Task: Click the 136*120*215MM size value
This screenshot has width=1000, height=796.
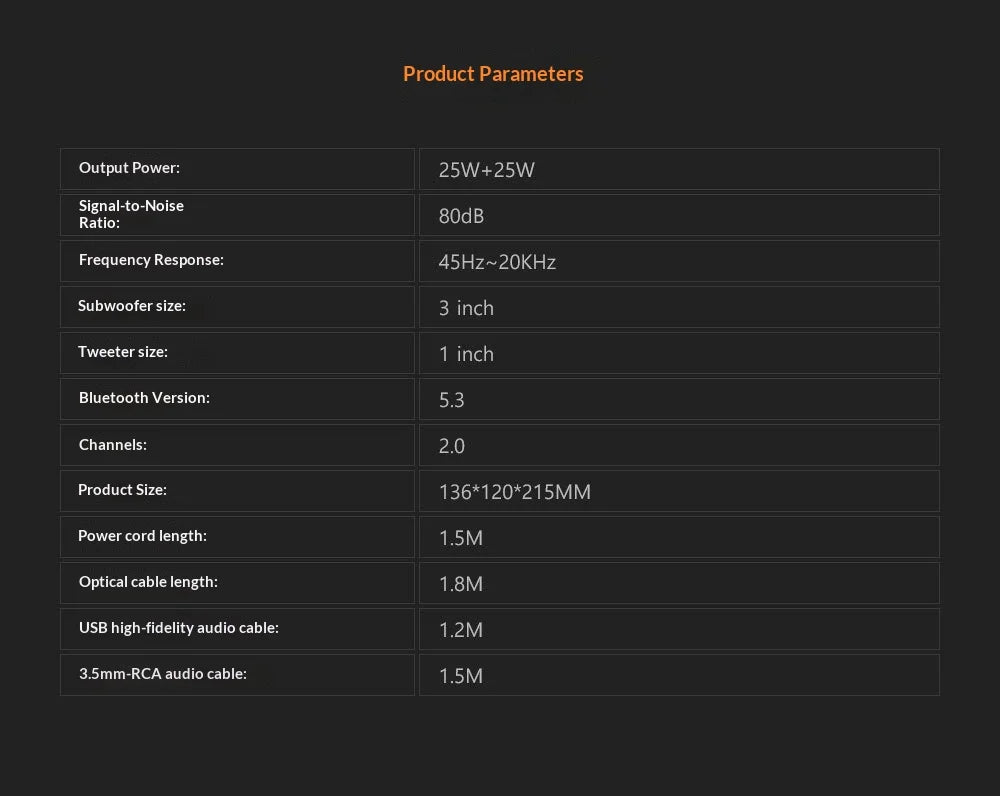Action: click(x=515, y=492)
